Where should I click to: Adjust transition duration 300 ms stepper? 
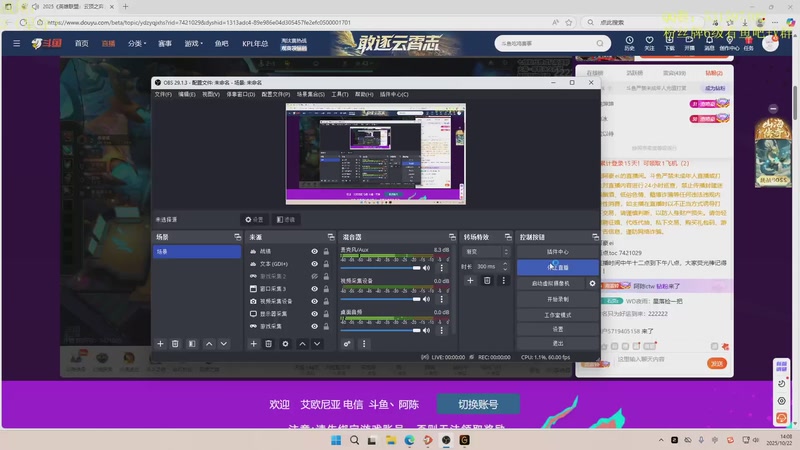(x=505, y=266)
